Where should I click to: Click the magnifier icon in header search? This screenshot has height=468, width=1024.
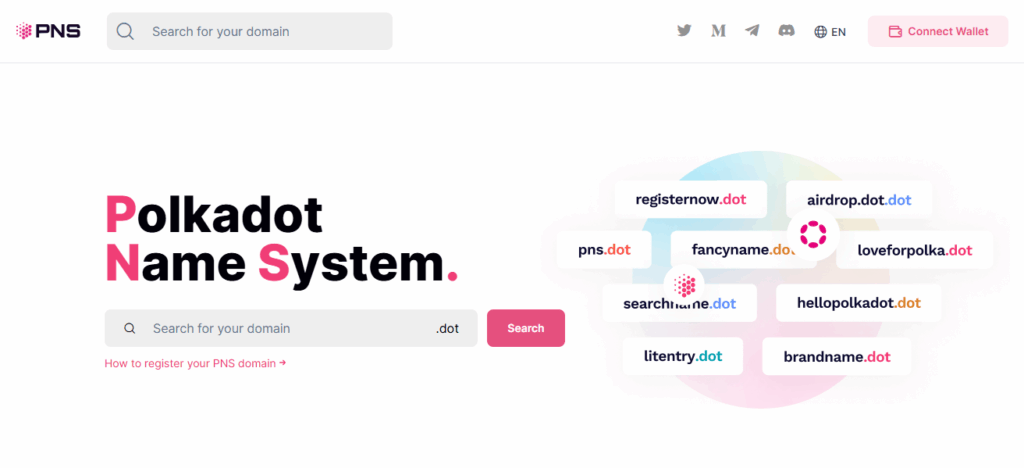pos(125,31)
